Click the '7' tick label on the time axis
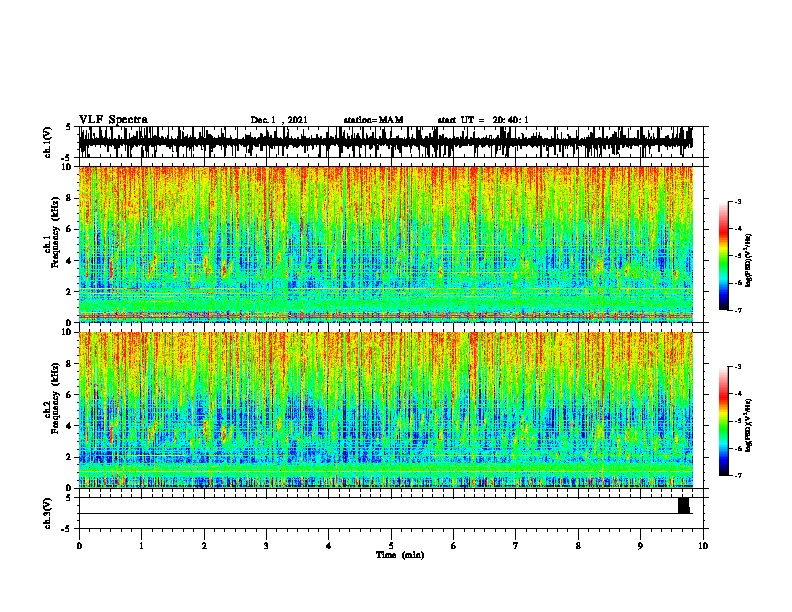 516,546
